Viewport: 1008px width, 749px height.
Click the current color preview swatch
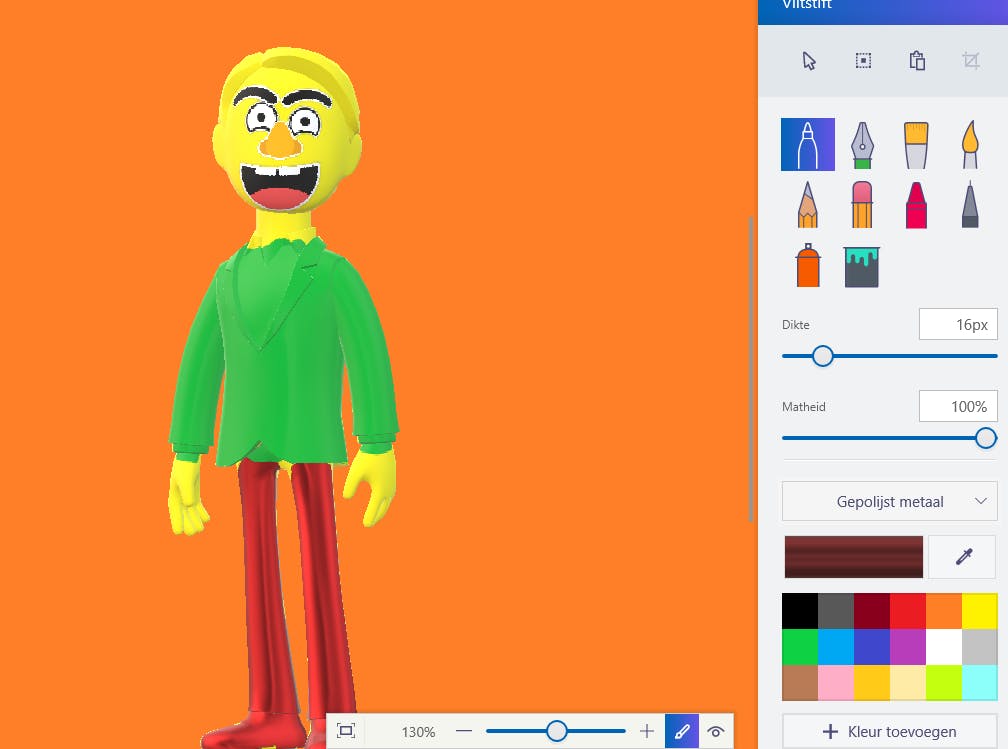coord(853,557)
